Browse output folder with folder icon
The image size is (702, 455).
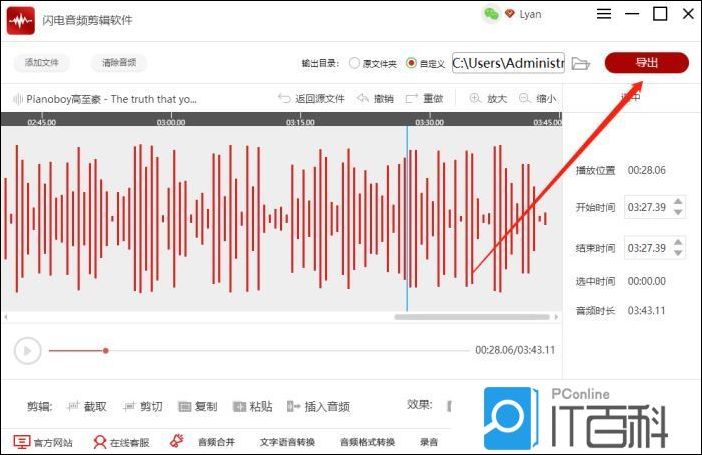581,64
